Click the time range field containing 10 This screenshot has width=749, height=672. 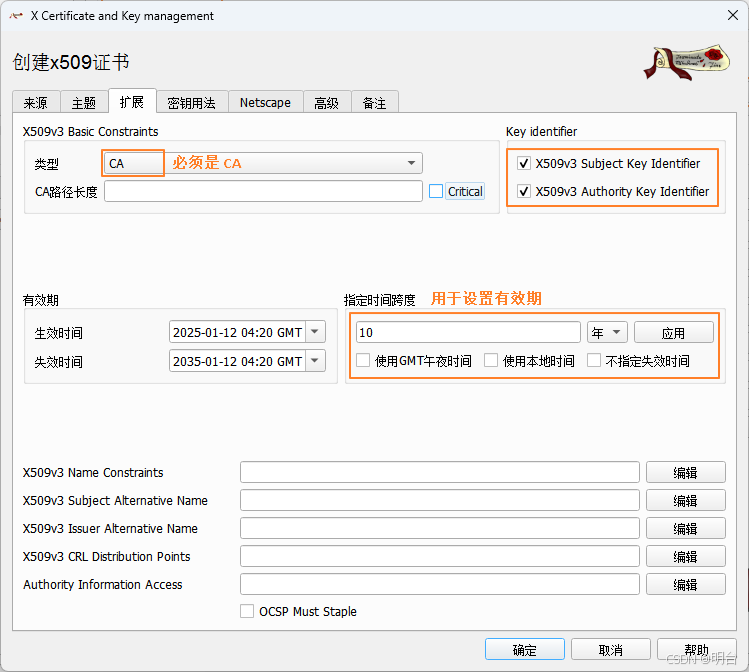[x=468, y=332]
